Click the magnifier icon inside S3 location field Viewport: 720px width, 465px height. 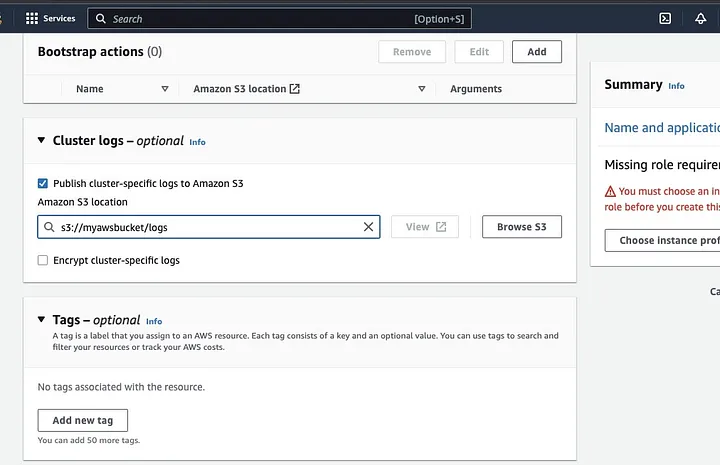click(49, 227)
